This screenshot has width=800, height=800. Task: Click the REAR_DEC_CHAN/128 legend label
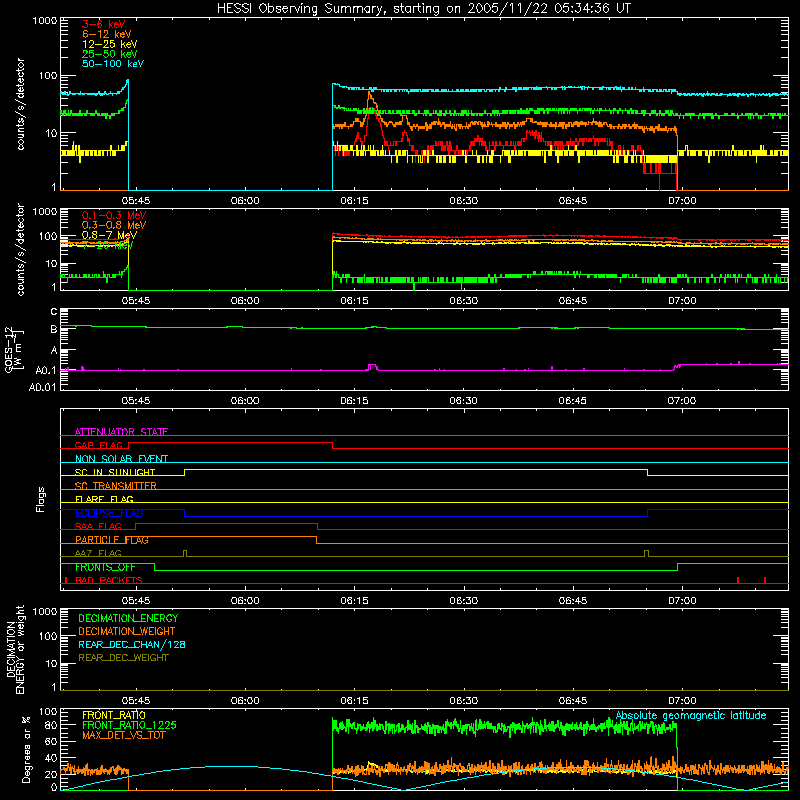click(132, 644)
